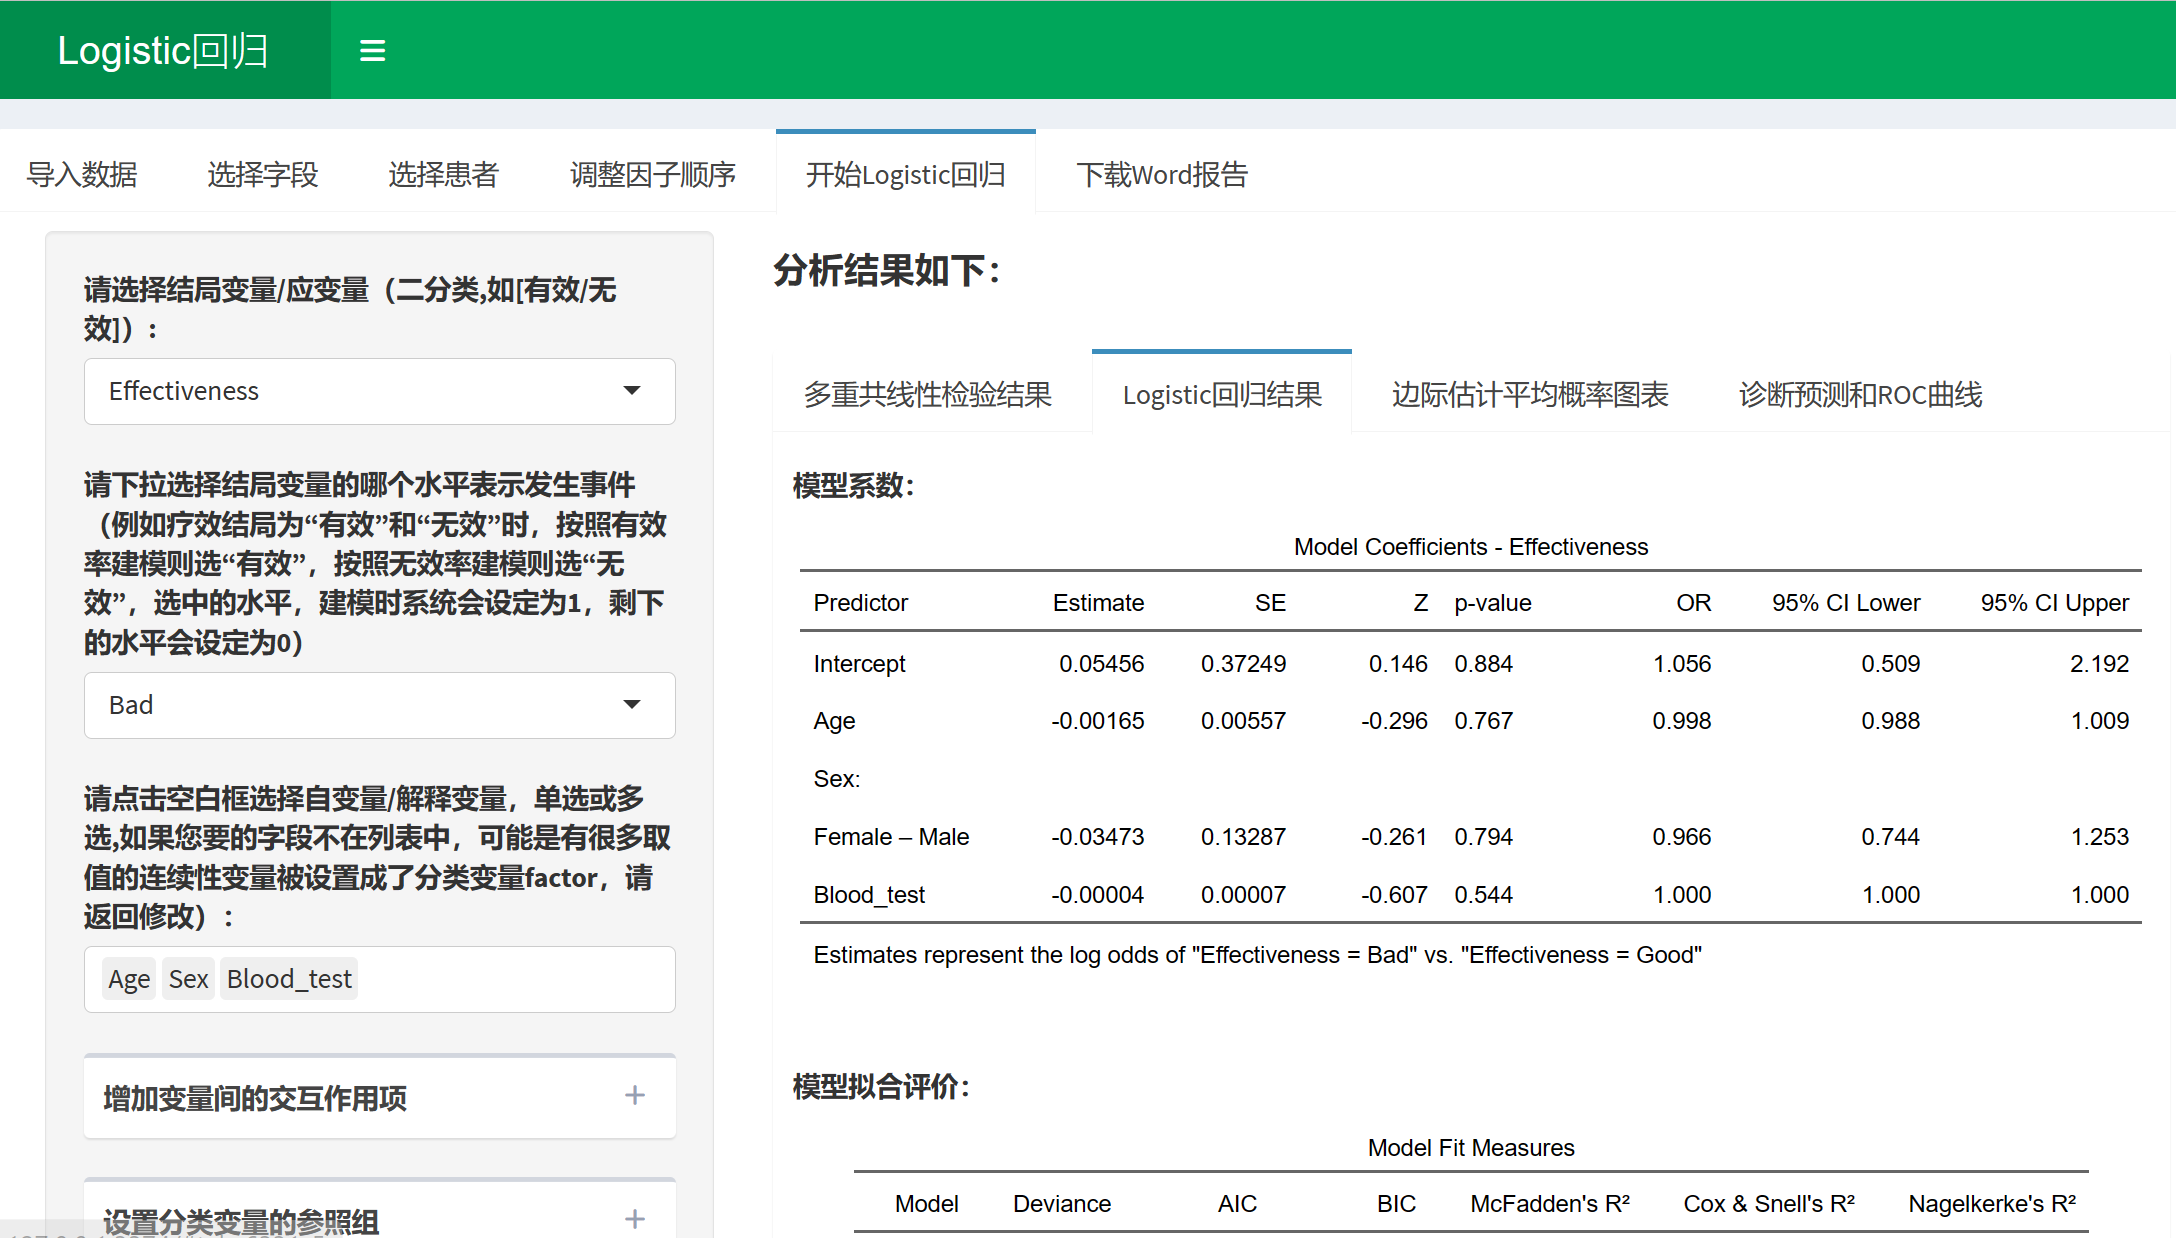2176x1238 pixels.
Task: Select the 开始Logistic回归 tab
Action: click(x=905, y=175)
